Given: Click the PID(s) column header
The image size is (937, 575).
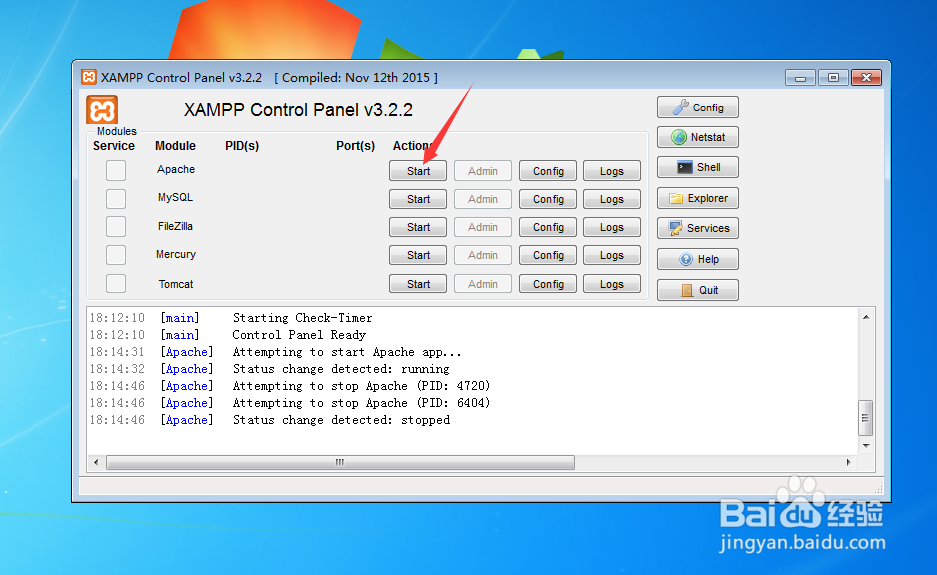Looking at the screenshot, I should [242, 146].
